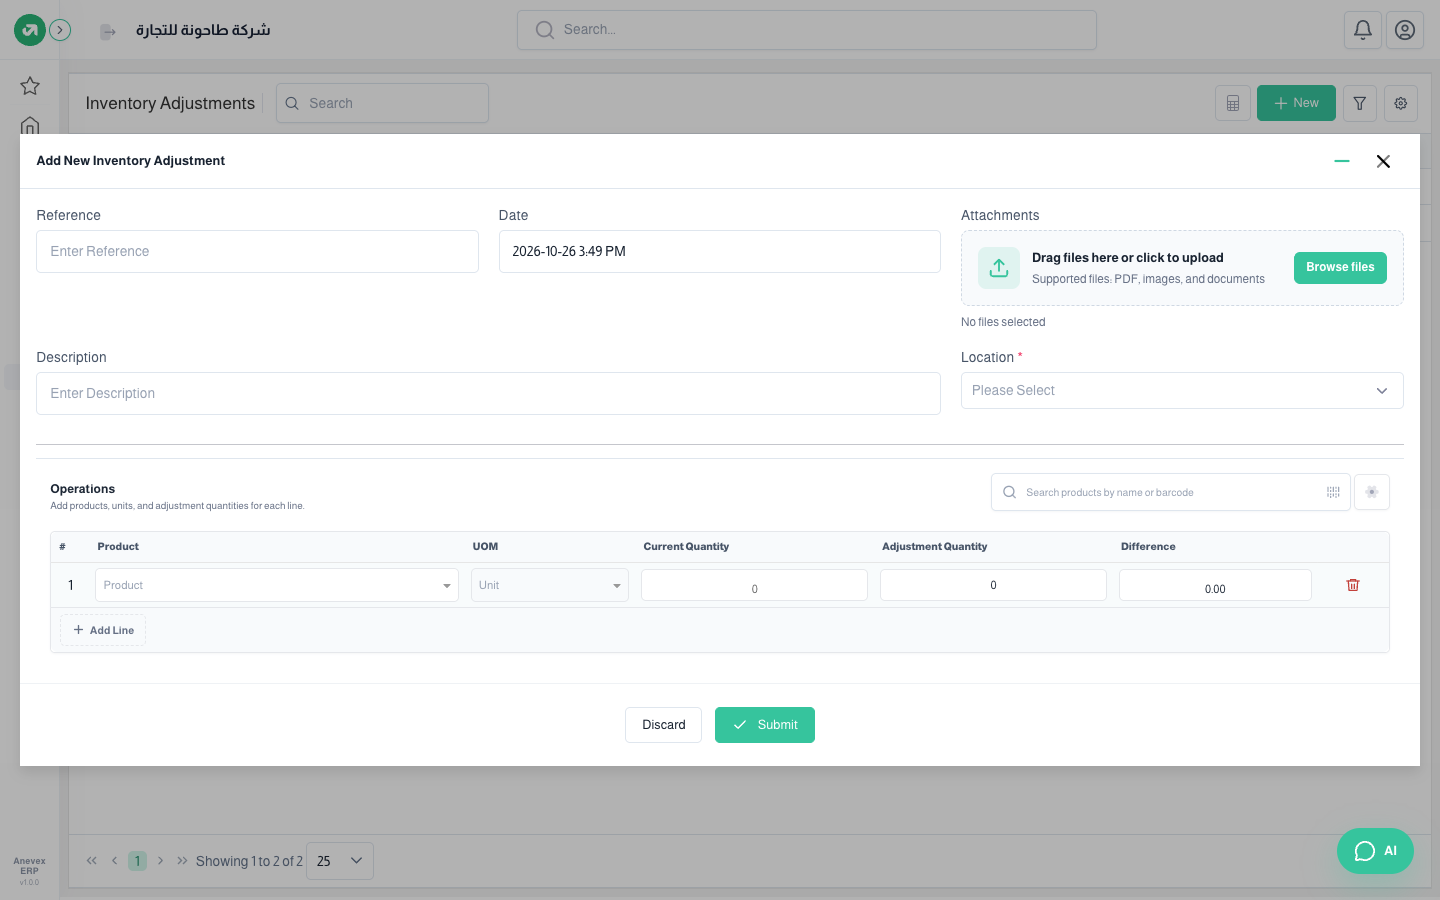Open the filter funnel icon
1440x900 pixels.
1360,103
